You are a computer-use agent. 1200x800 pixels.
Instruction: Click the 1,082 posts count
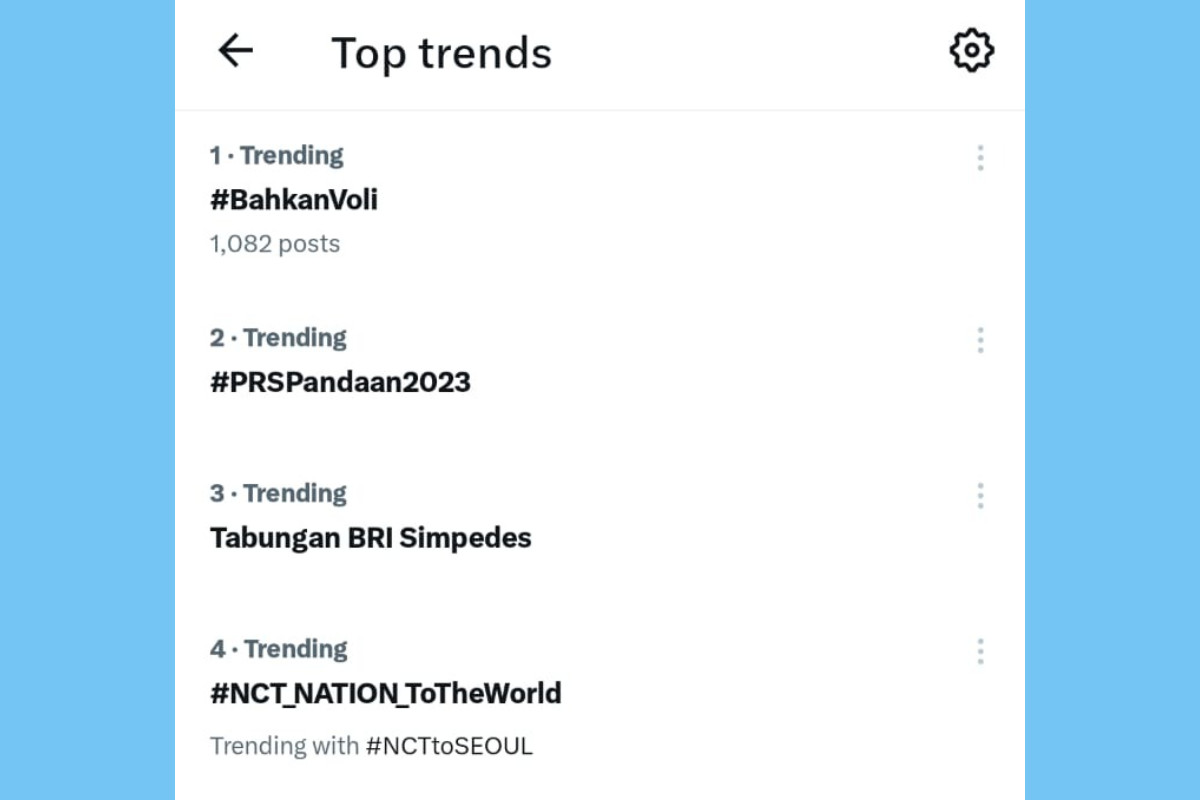pyautogui.click(x=274, y=243)
